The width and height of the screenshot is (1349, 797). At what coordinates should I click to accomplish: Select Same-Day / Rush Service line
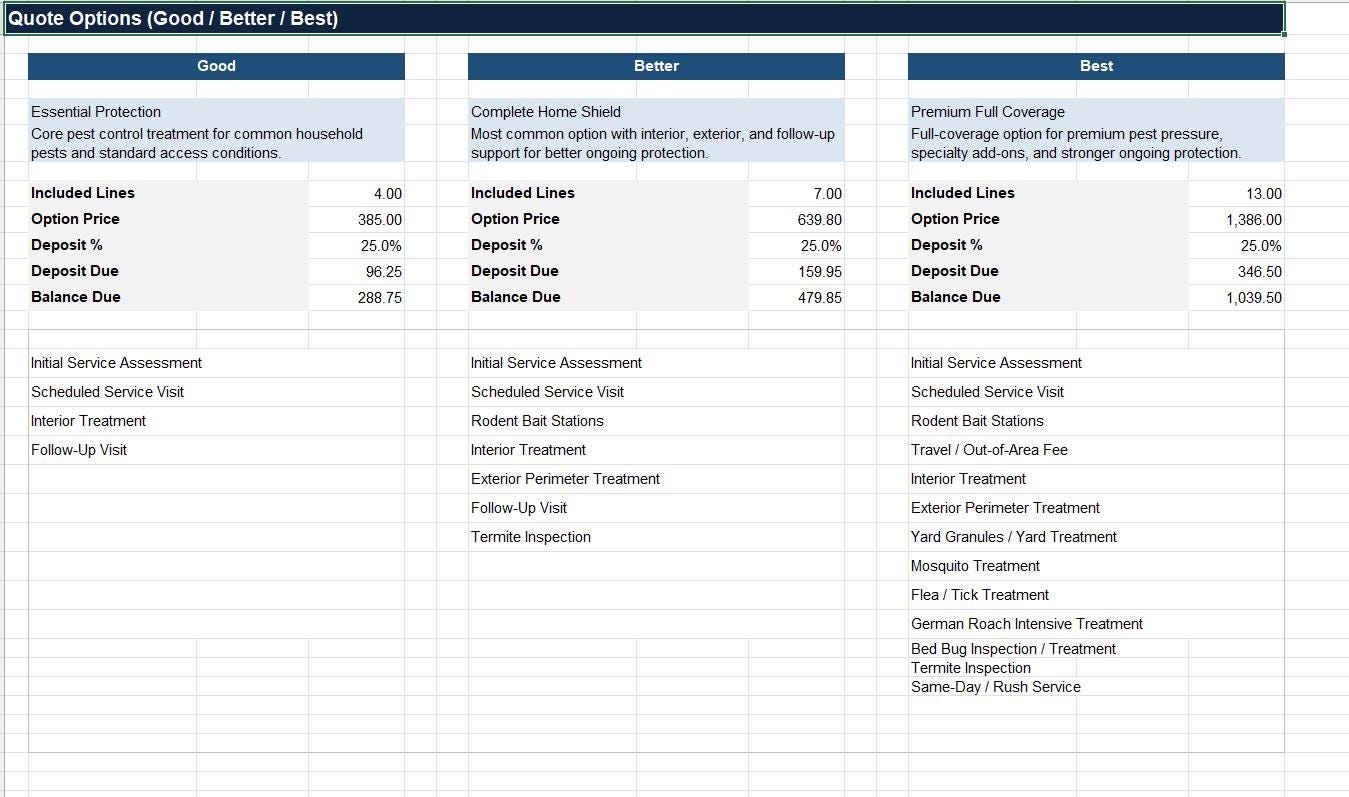[995, 687]
